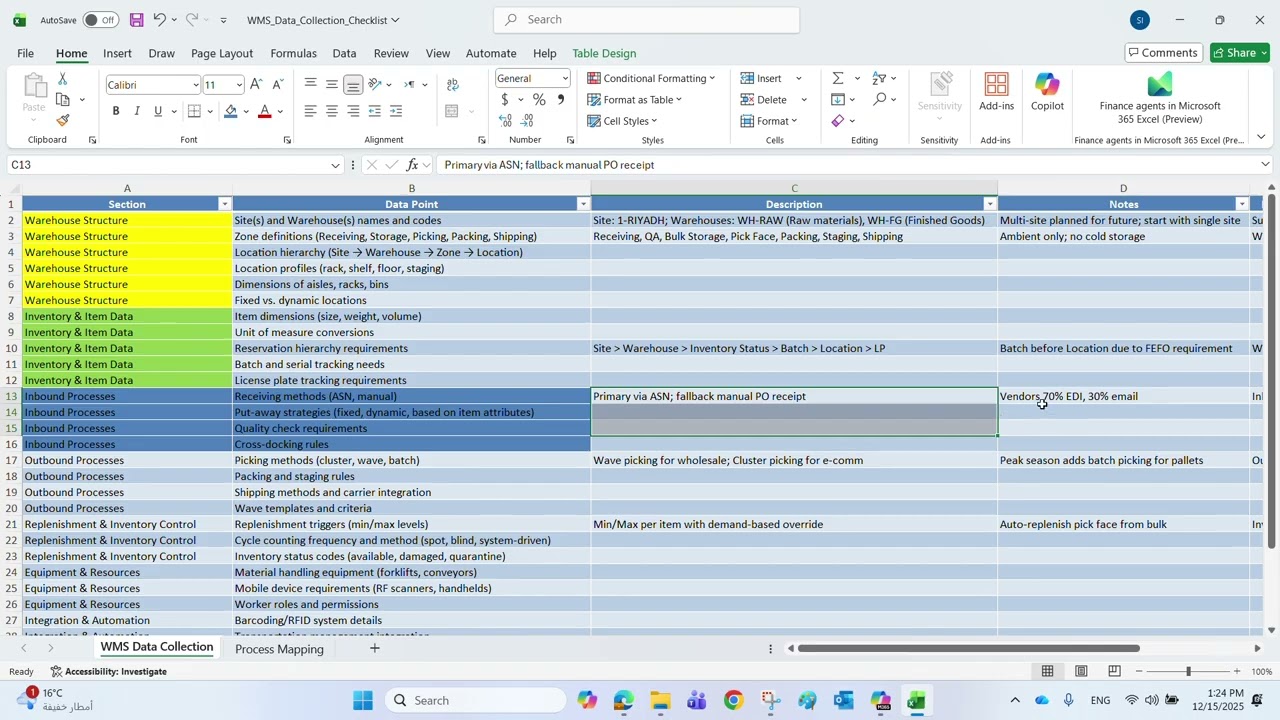Screen dimensions: 1280x720
Task: Click the Share button
Action: coord(1240,53)
